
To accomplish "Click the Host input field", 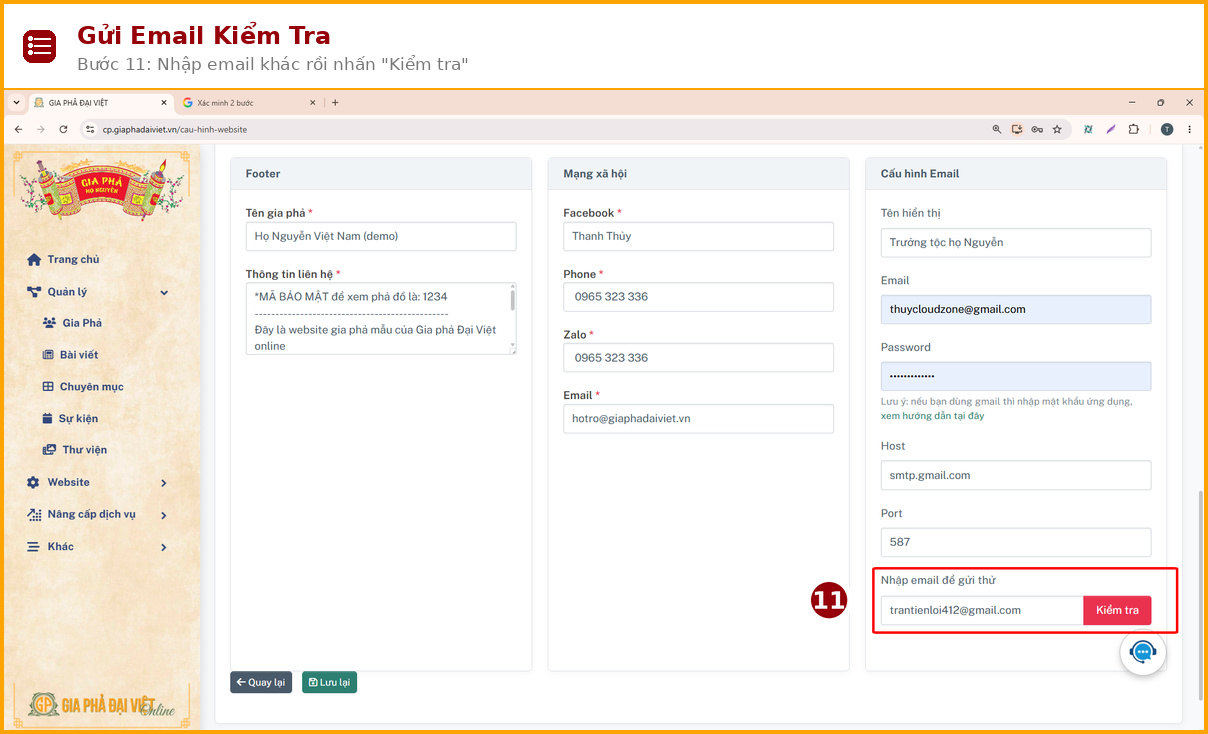I will click(1016, 476).
